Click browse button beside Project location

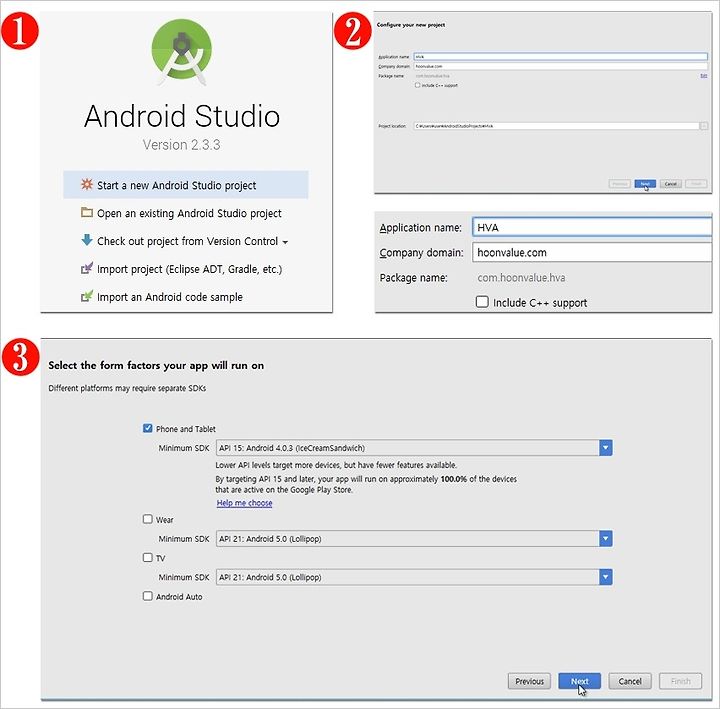(x=703, y=126)
